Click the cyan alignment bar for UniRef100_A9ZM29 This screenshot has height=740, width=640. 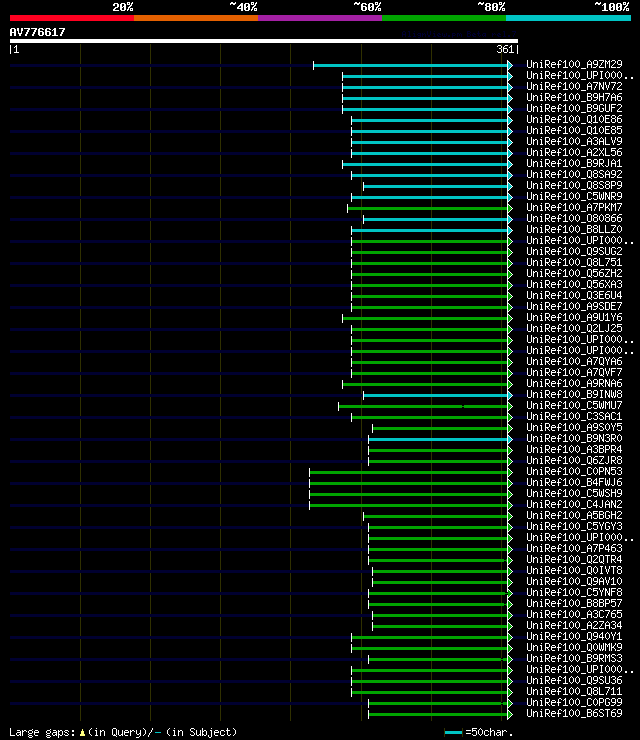click(411, 65)
